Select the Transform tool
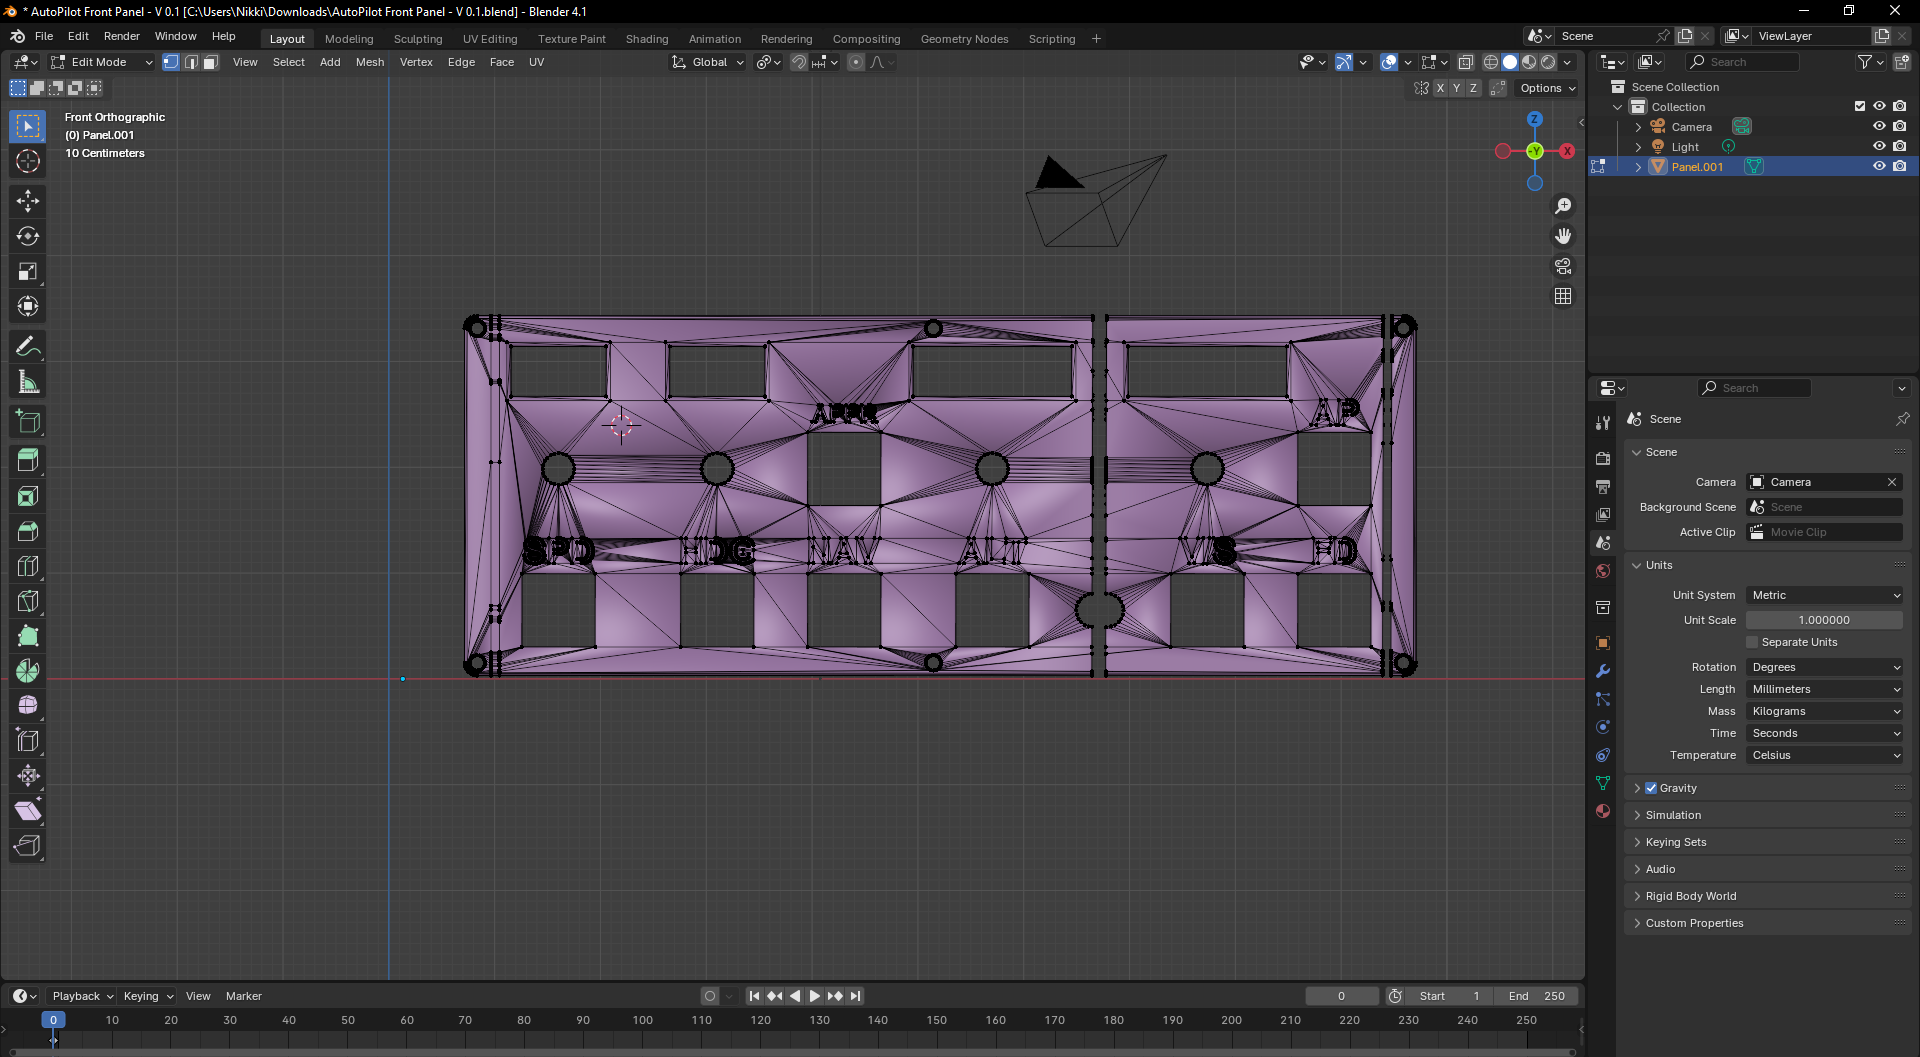The image size is (1920, 1057). 28,306
